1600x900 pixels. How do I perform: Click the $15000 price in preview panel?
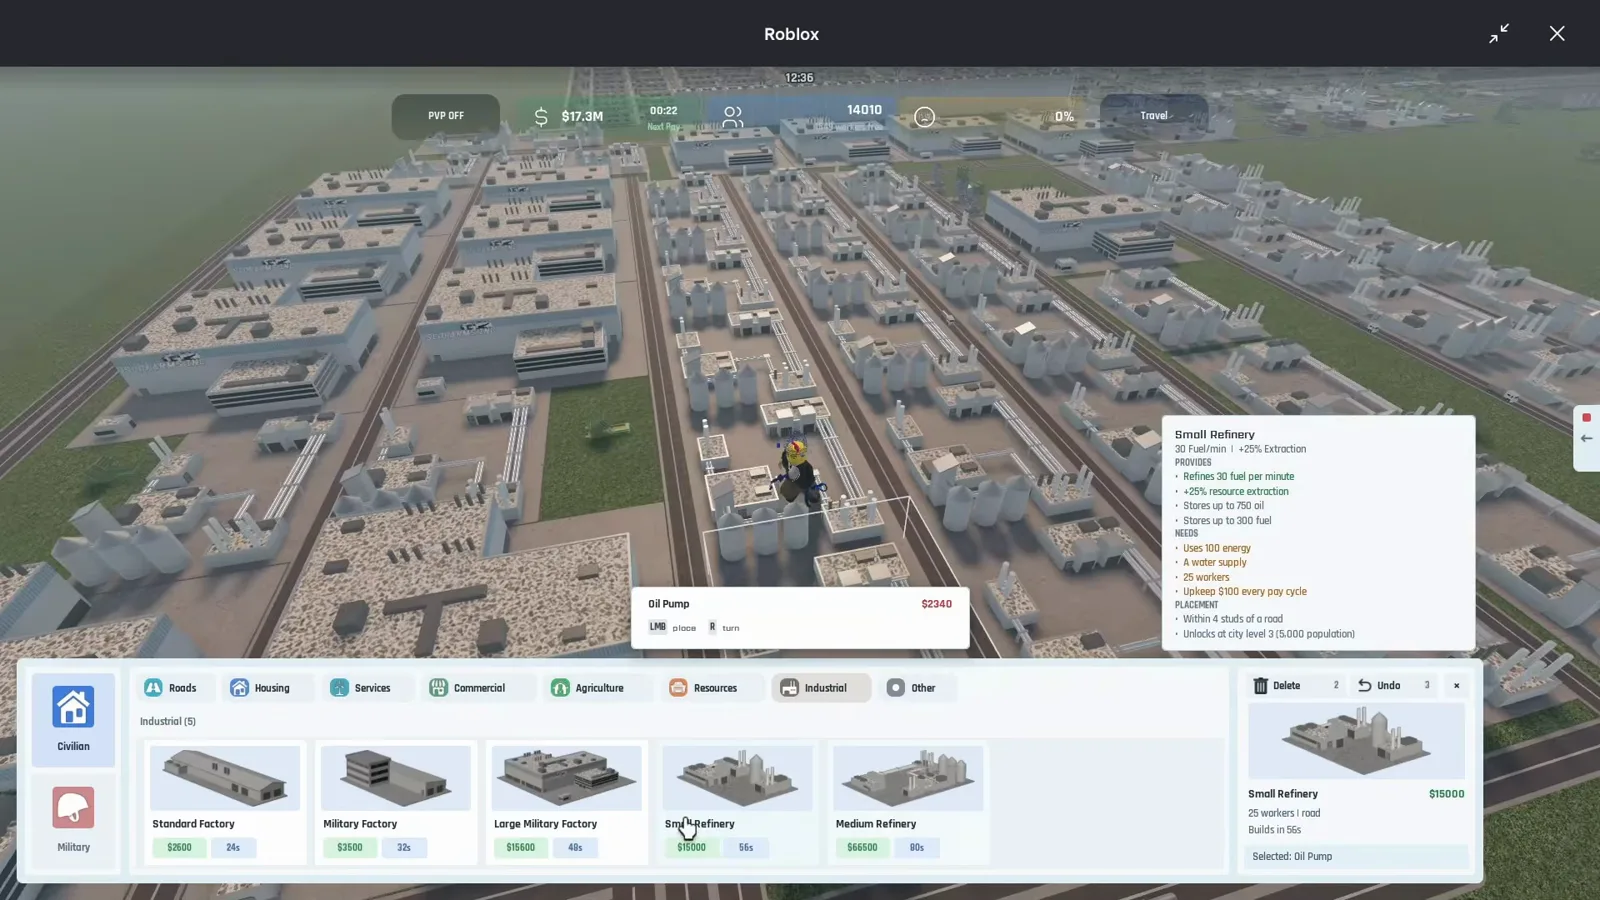[1446, 794]
